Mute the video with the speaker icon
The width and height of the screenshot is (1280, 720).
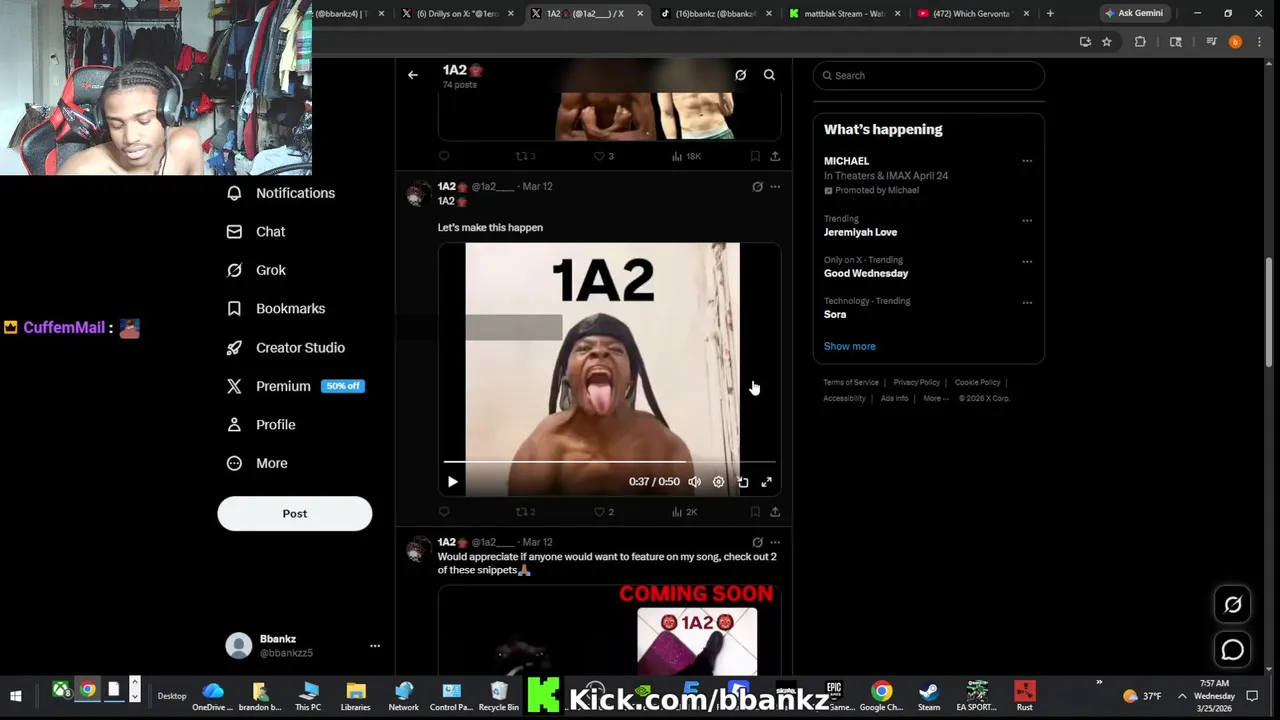click(694, 482)
